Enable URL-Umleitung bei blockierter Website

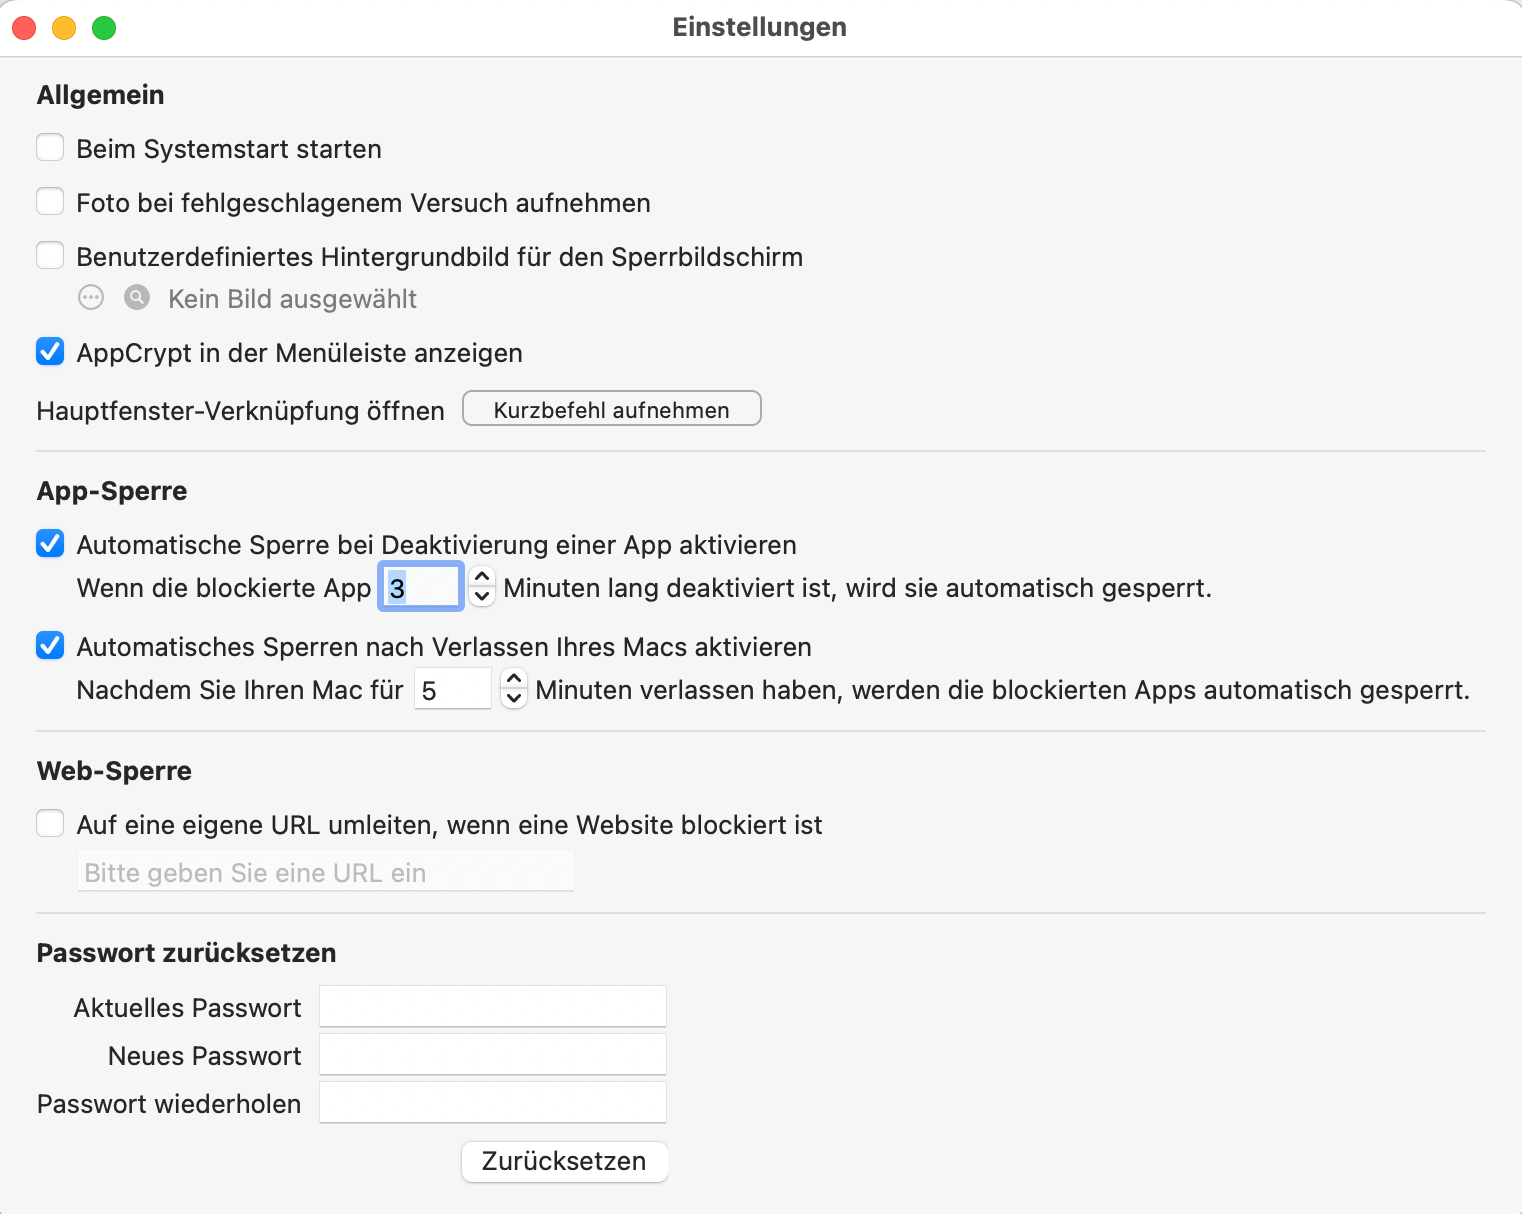(50, 823)
